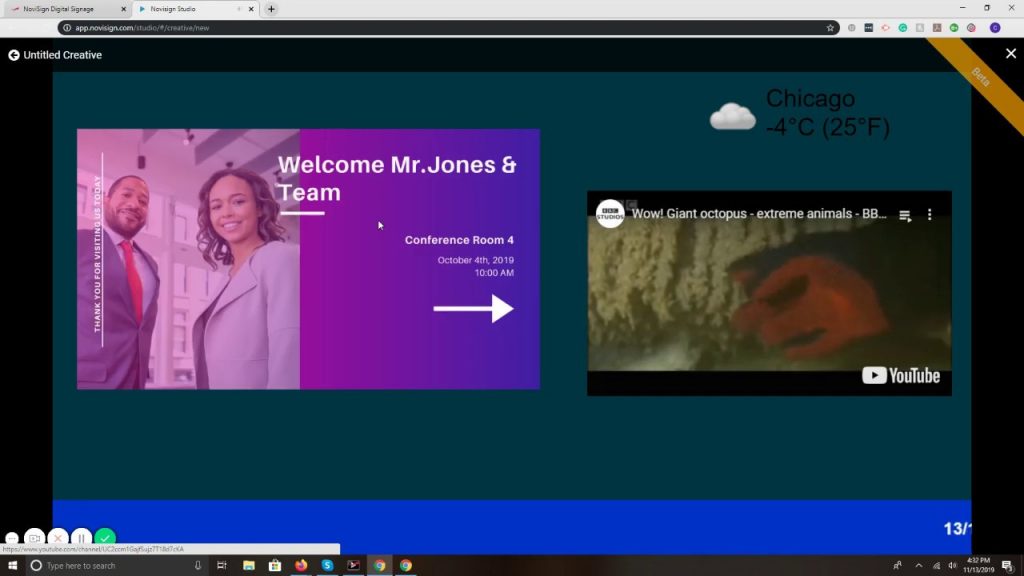Bookmark this page with the star icon
The height and width of the screenshot is (576, 1024).
pos(830,28)
